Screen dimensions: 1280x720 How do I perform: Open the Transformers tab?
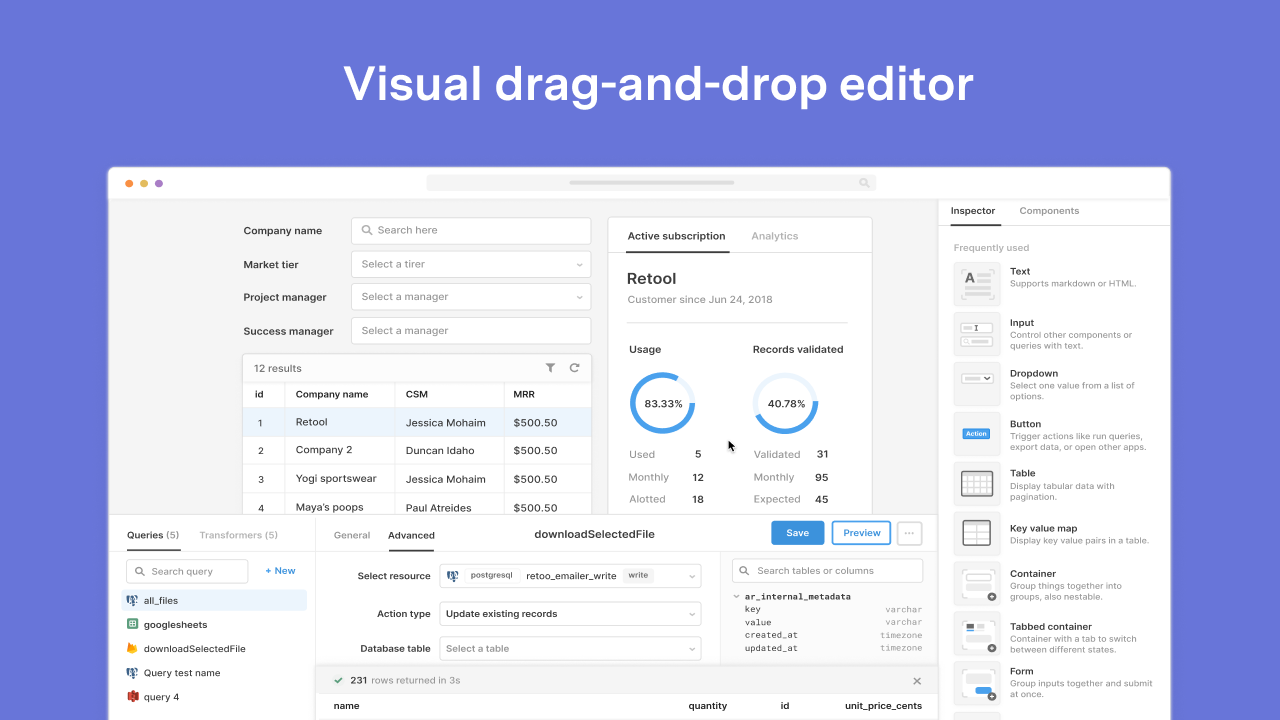(x=238, y=535)
